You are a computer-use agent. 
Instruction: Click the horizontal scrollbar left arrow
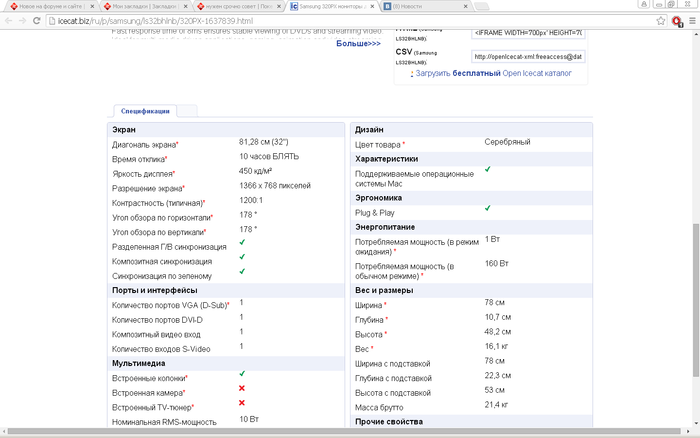(x=4, y=432)
